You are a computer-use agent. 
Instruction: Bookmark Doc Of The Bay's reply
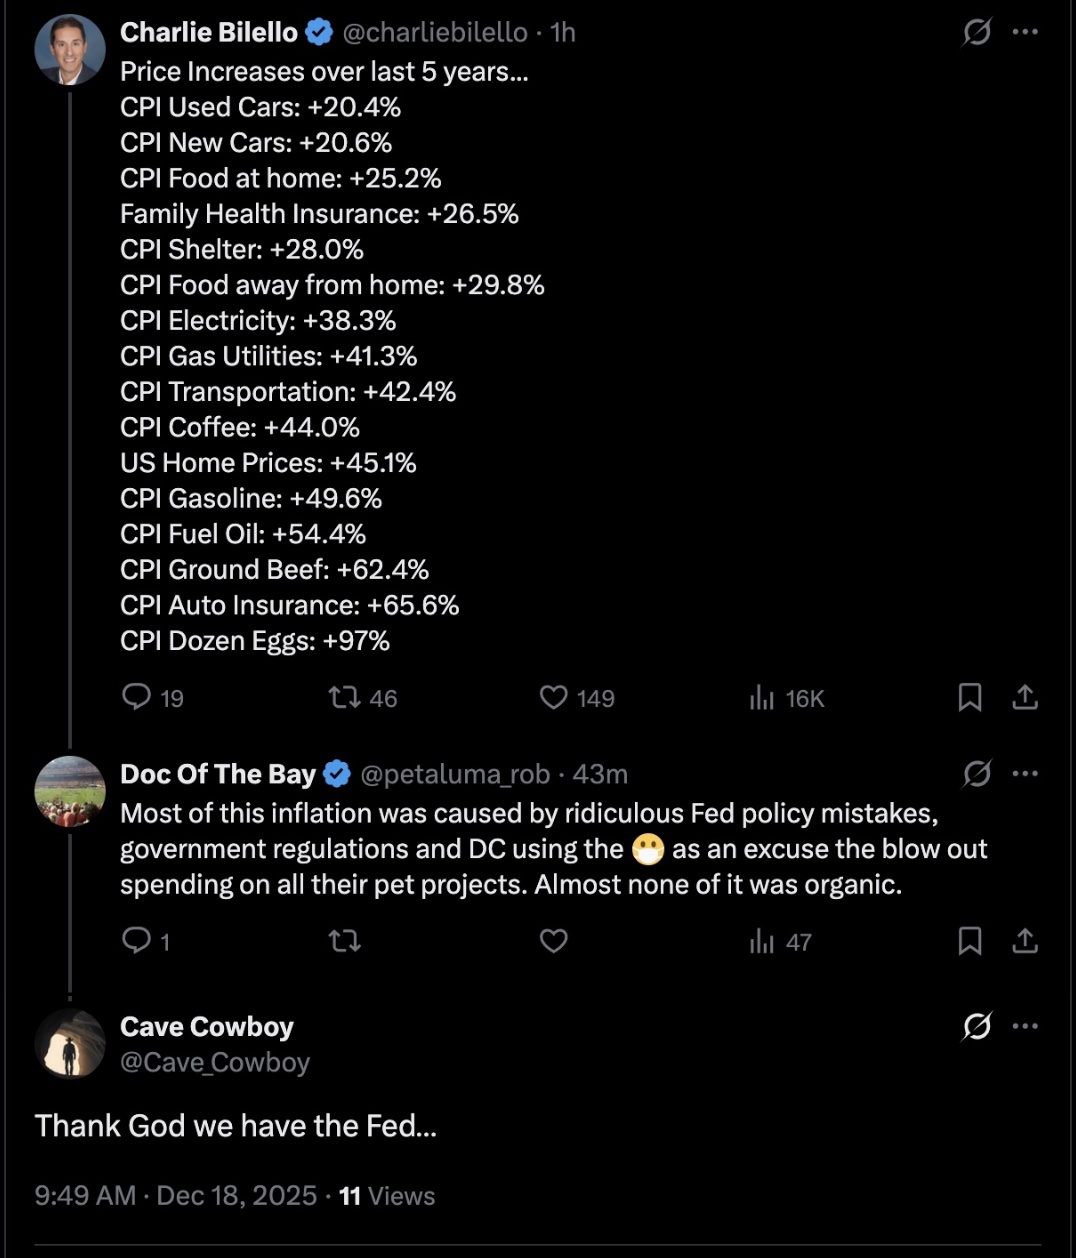[x=969, y=940]
